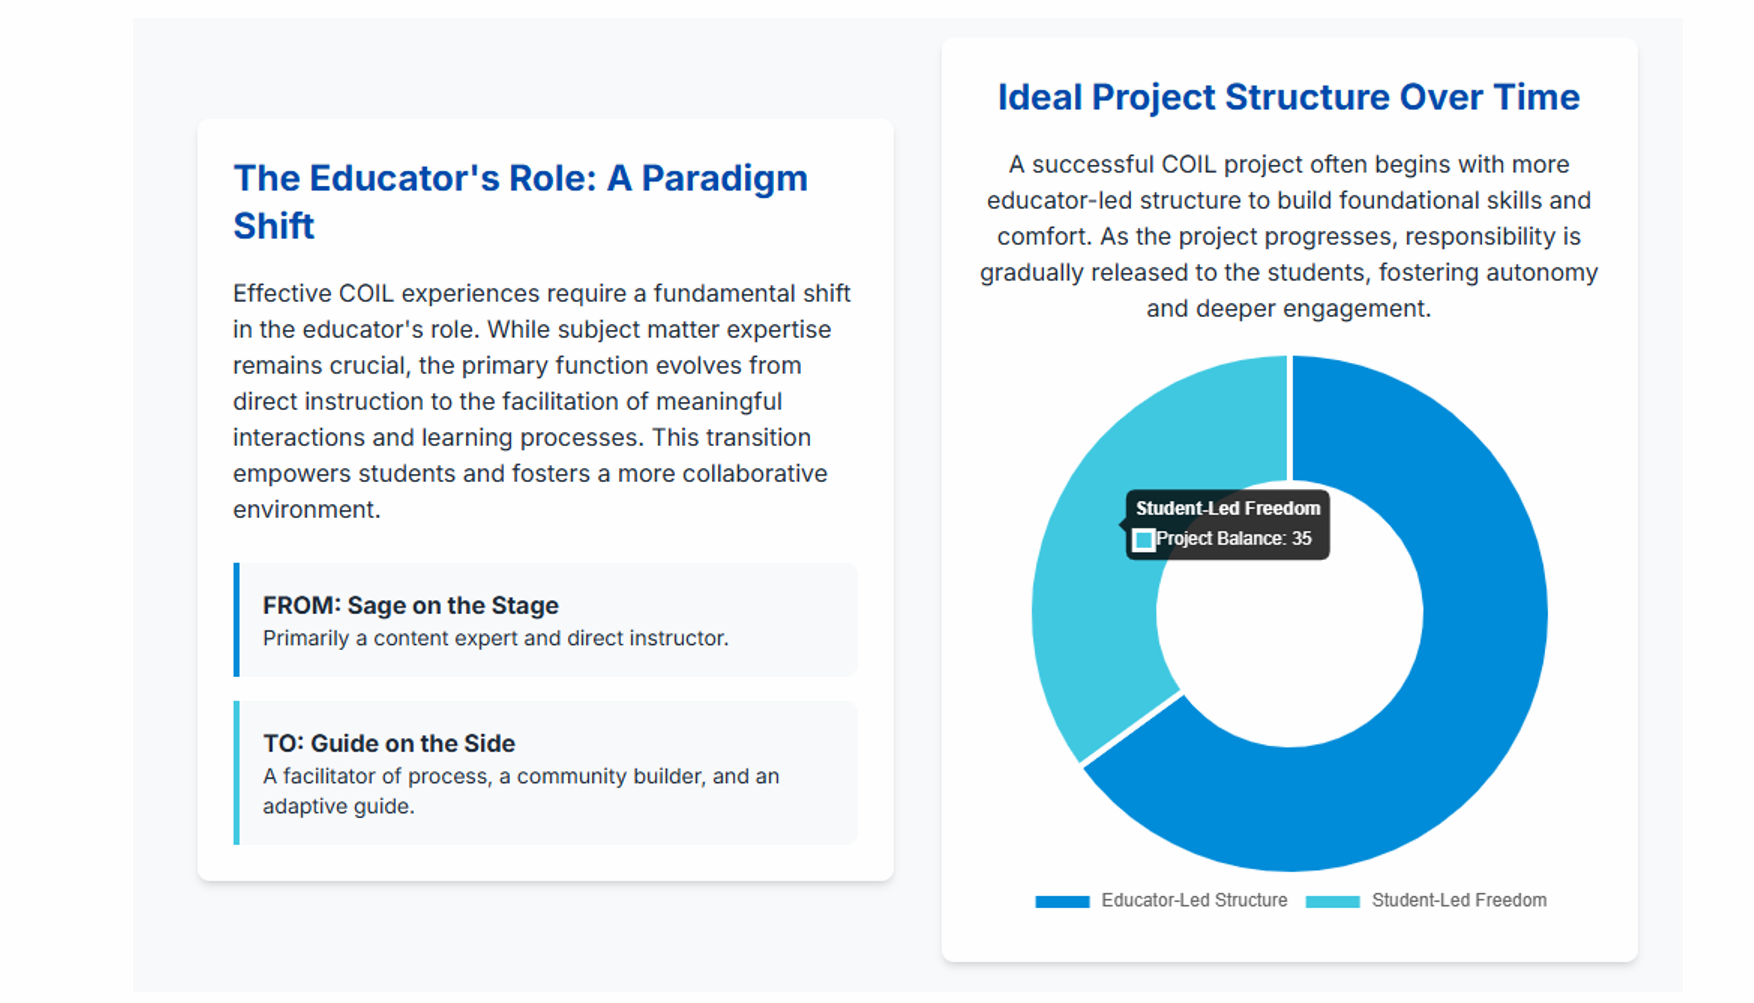
Task: Click the small color box in the tooltip
Action: coord(1144,540)
